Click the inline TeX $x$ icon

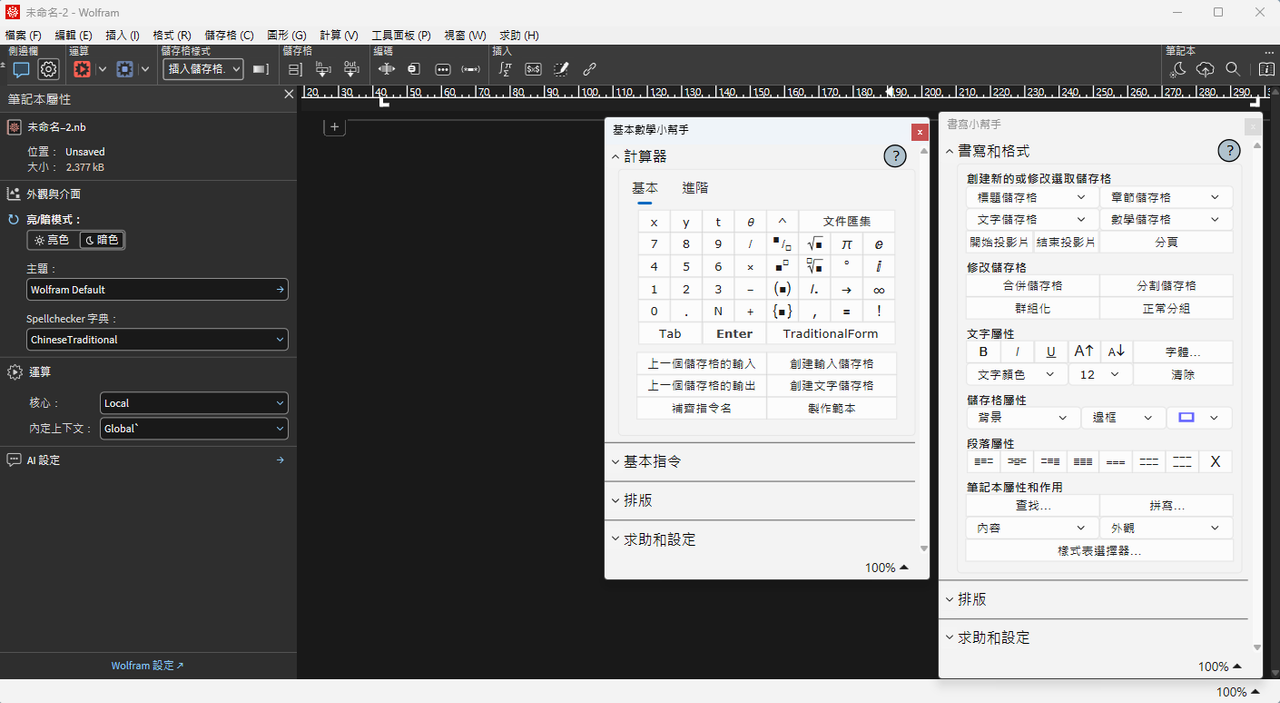[x=534, y=69]
